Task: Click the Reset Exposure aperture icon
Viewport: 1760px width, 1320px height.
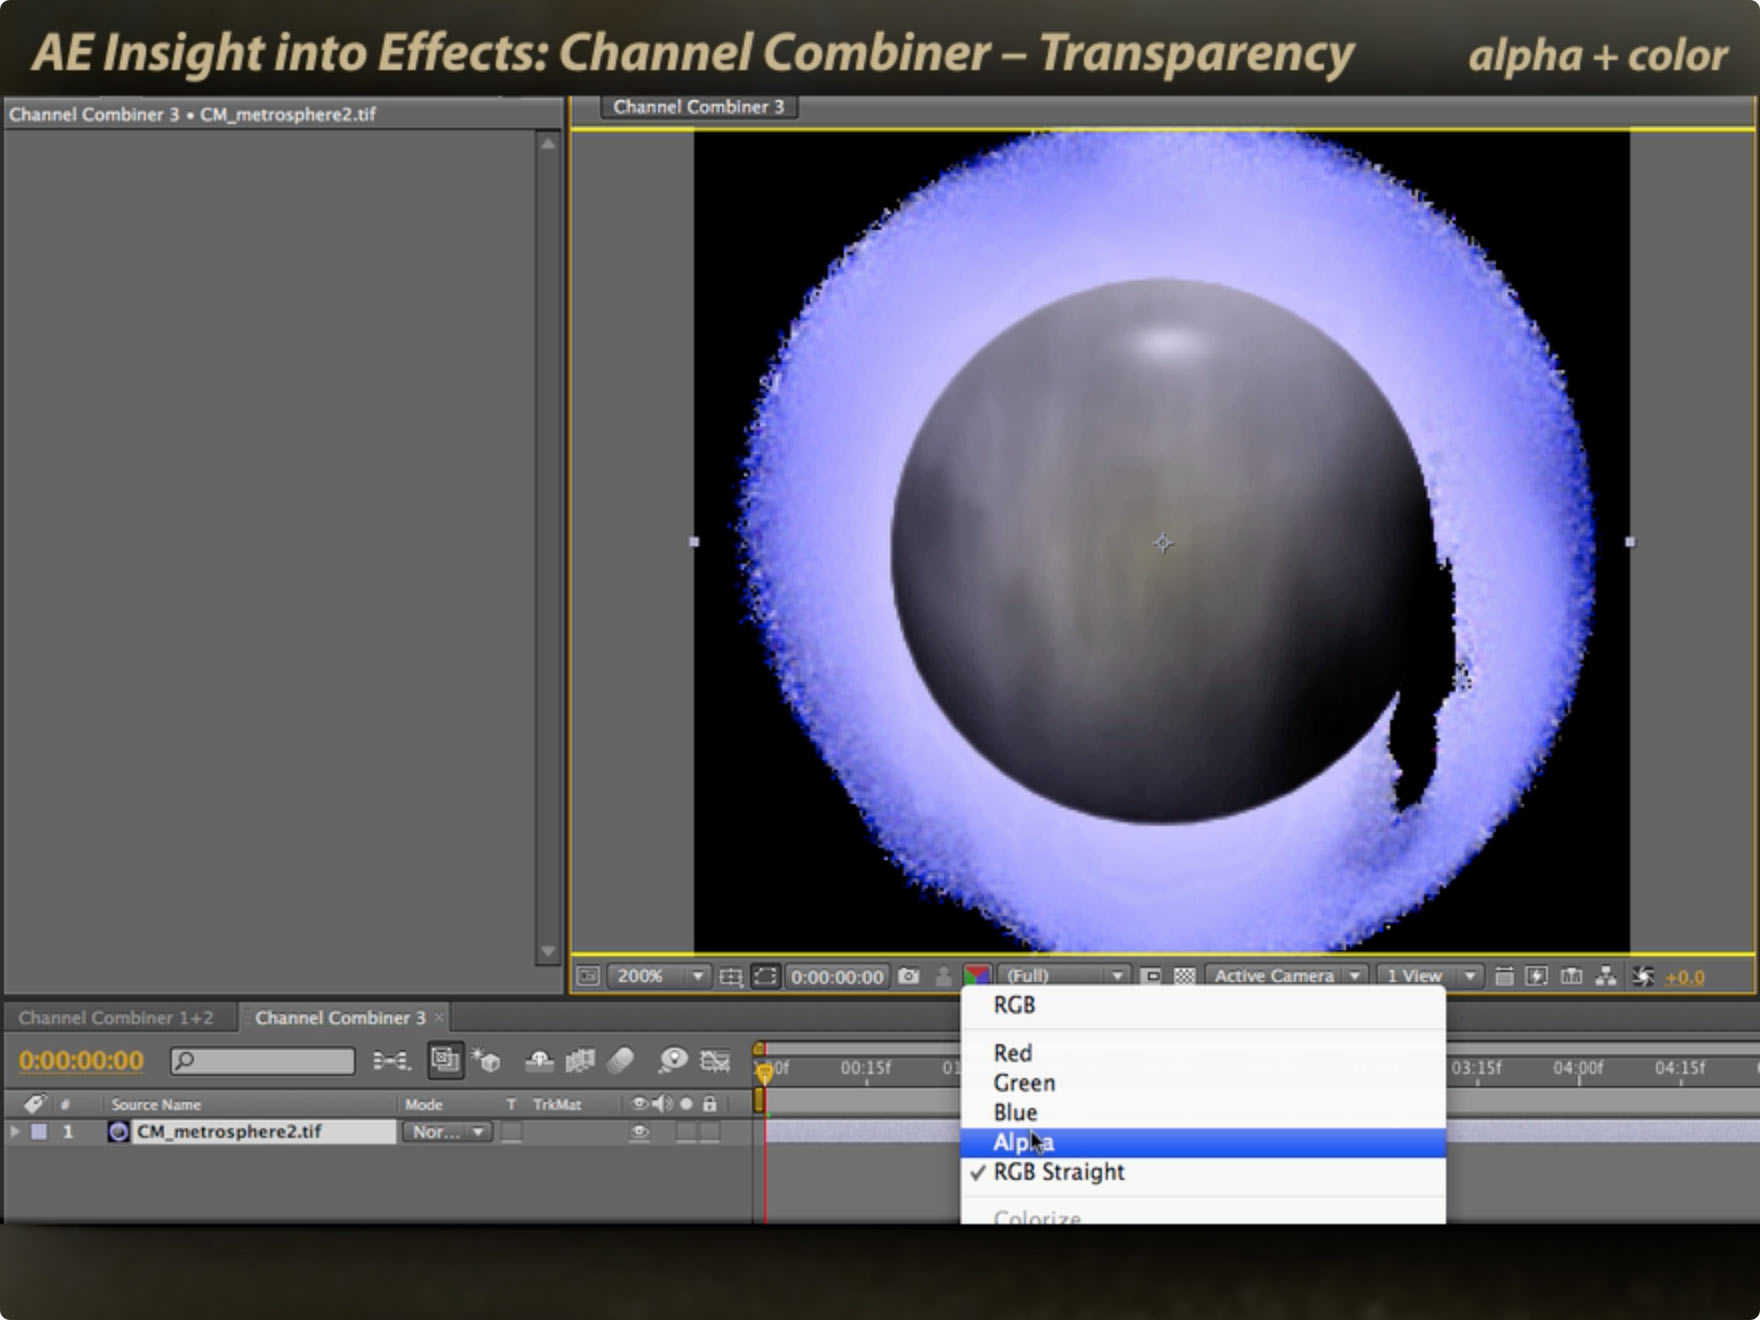Action: pos(1642,976)
